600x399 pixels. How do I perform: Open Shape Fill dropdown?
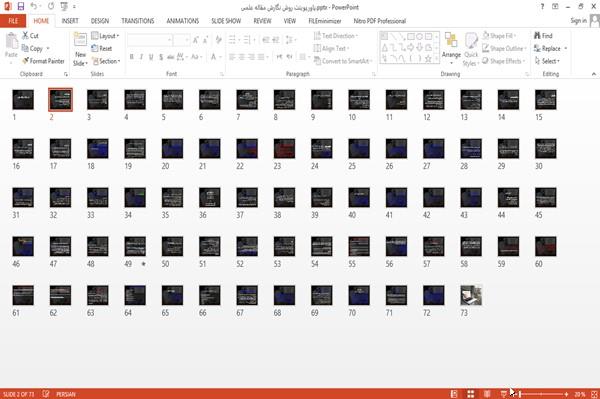point(499,36)
